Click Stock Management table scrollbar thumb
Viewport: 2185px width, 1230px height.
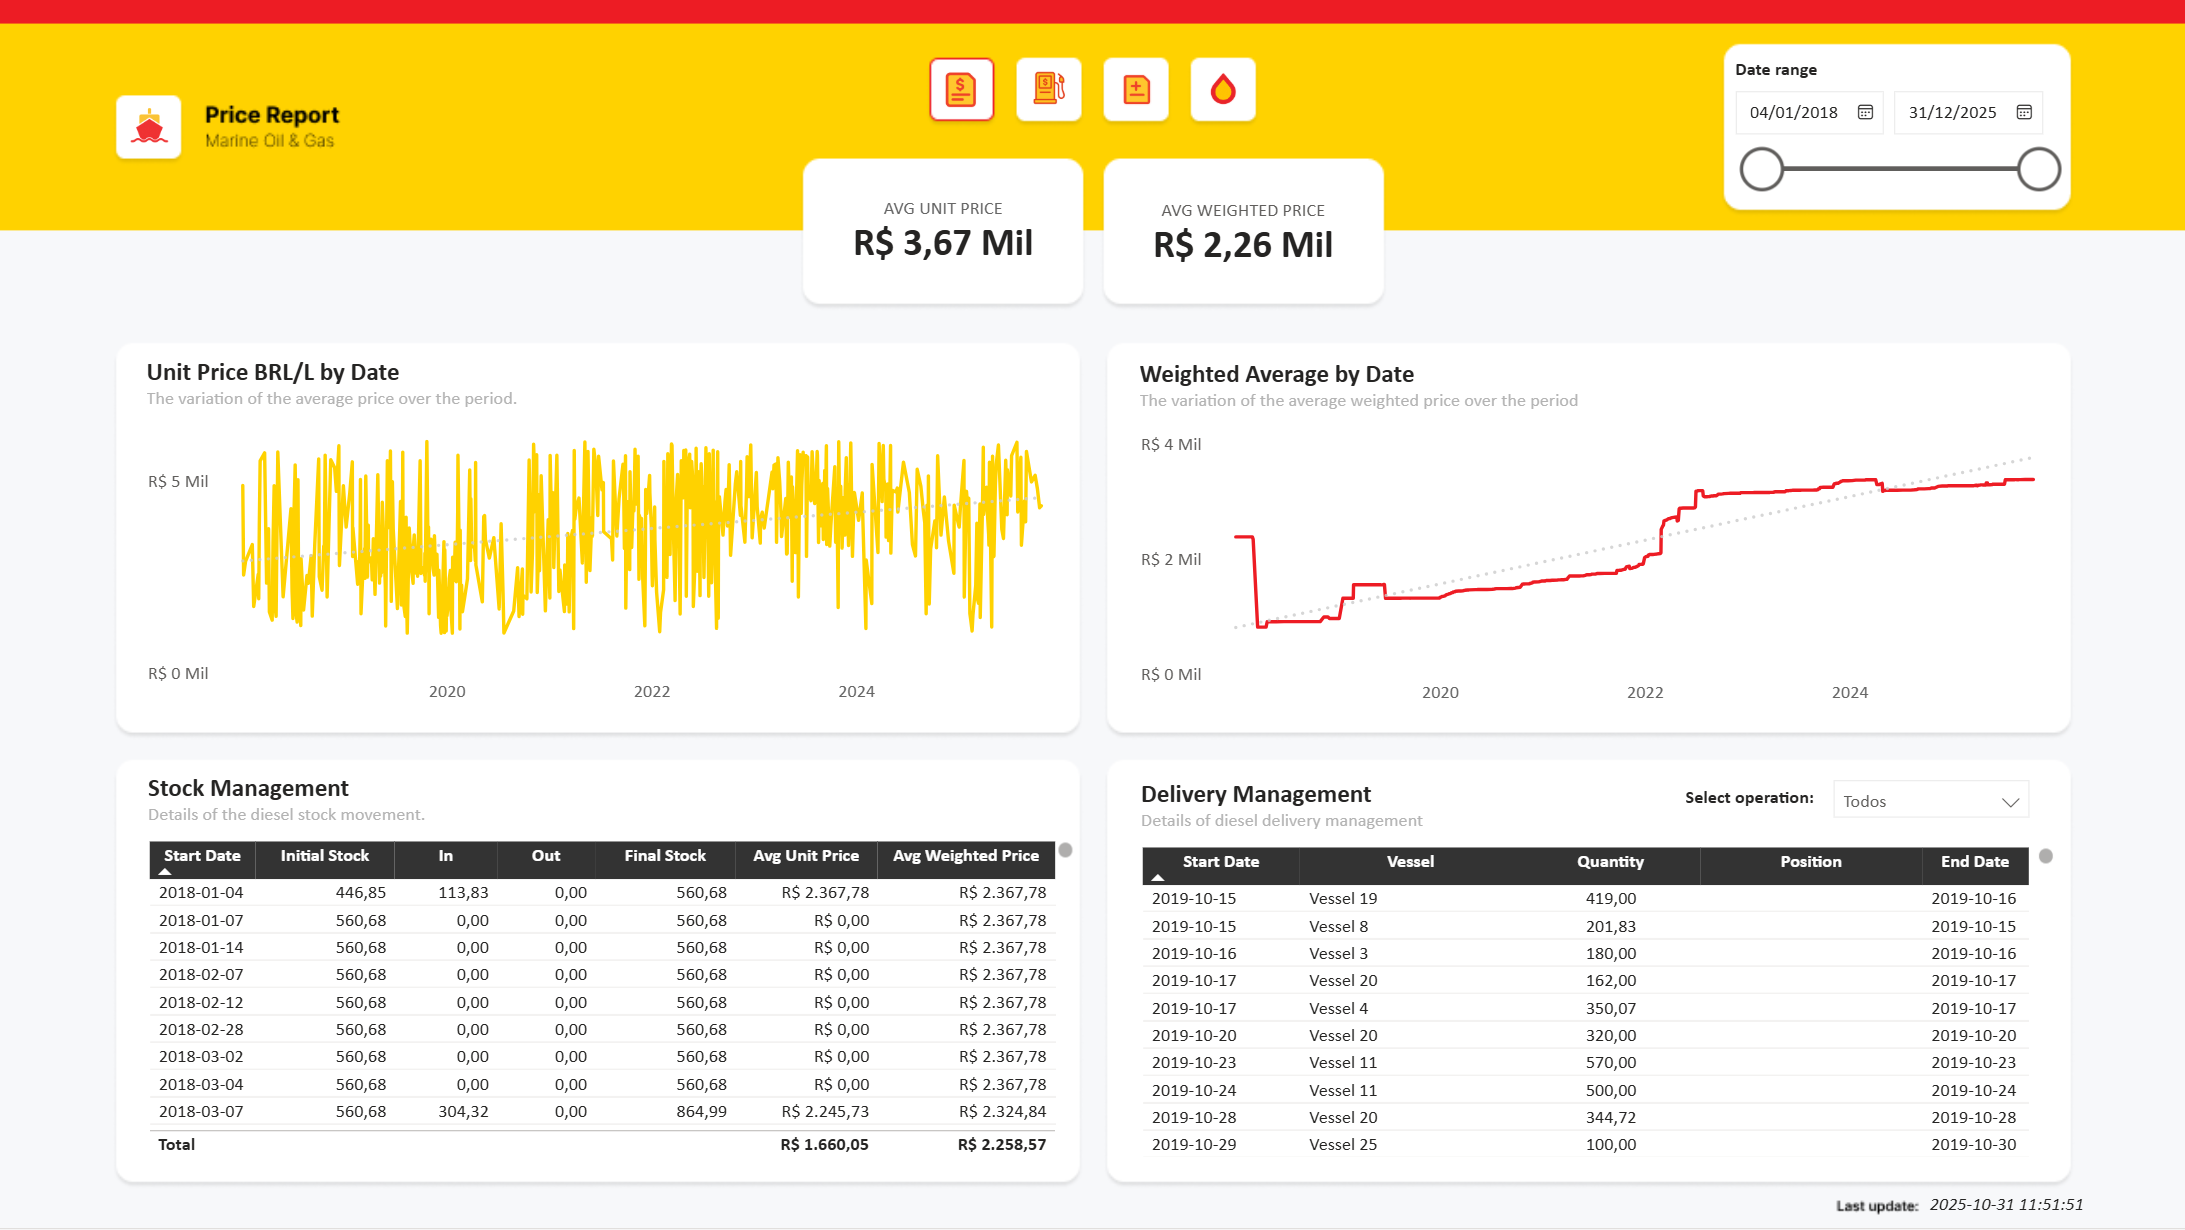(1066, 850)
